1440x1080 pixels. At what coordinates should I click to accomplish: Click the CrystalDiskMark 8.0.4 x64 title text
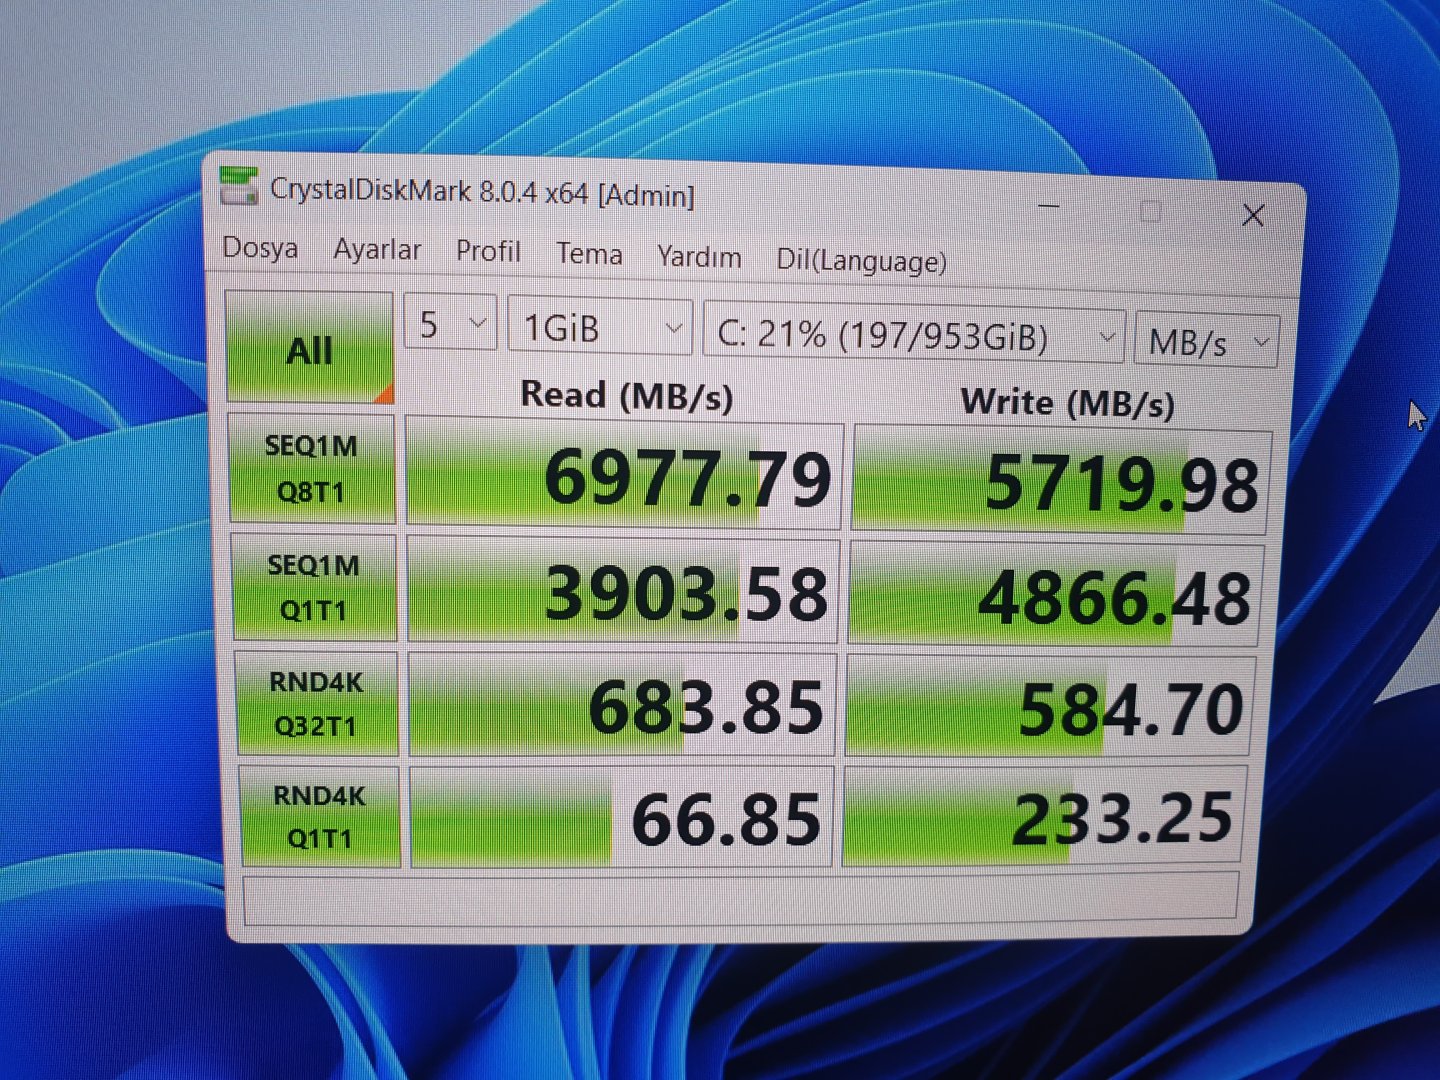483,191
